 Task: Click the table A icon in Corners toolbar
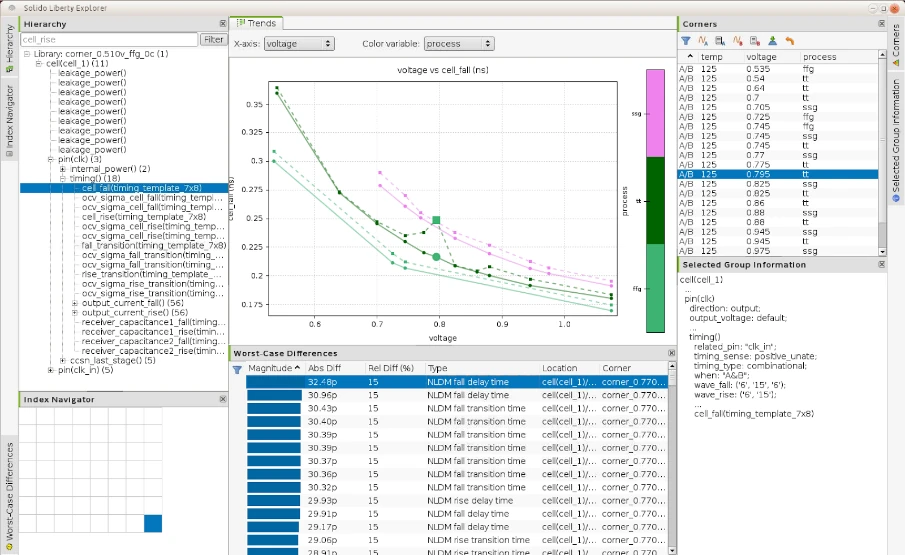coord(720,41)
